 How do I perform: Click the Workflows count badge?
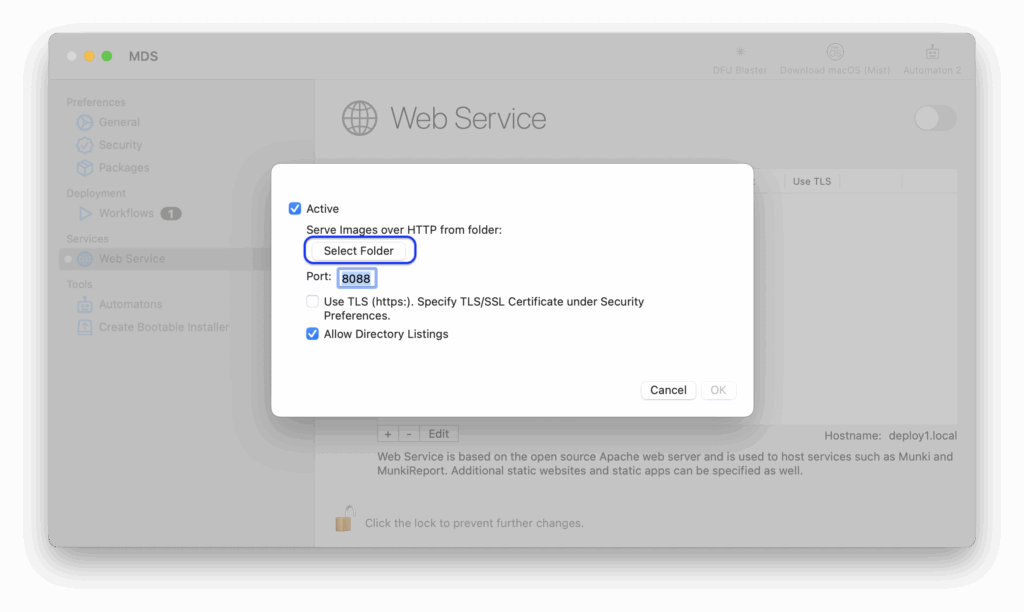171,214
